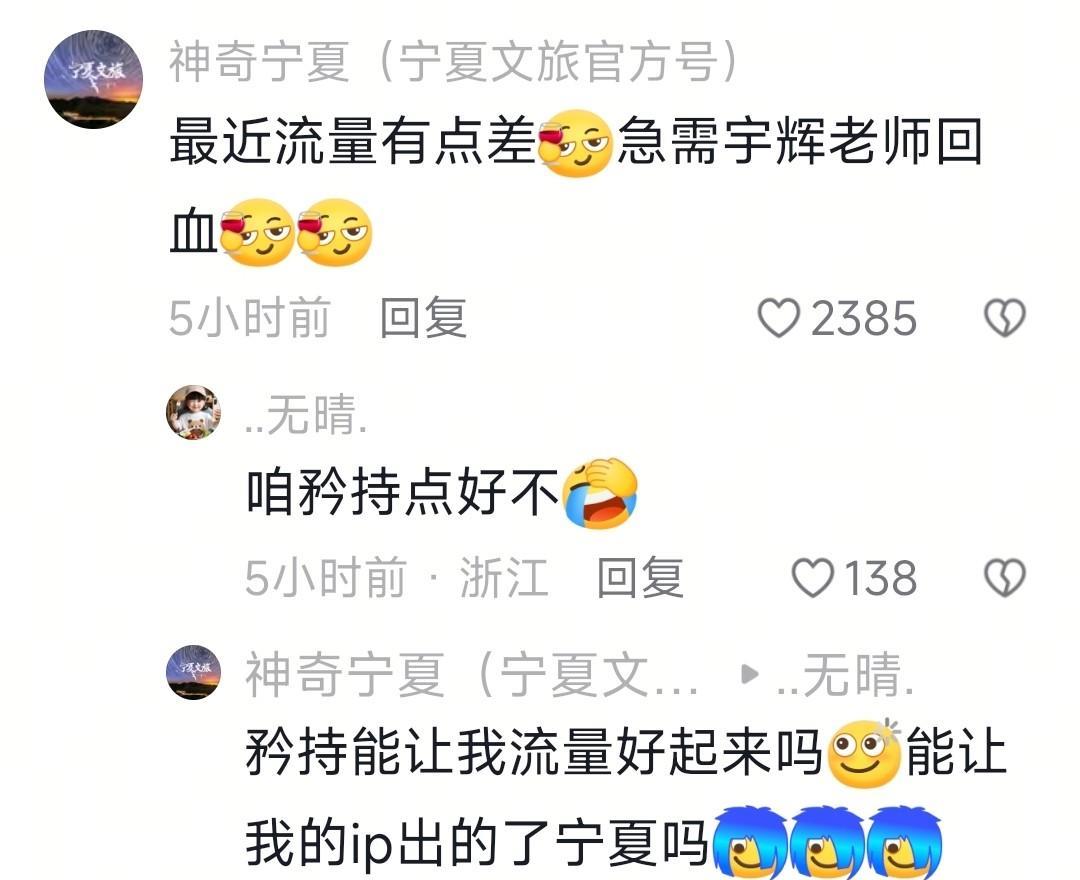Reply to ..无晴.'s comment

point(640,578)
